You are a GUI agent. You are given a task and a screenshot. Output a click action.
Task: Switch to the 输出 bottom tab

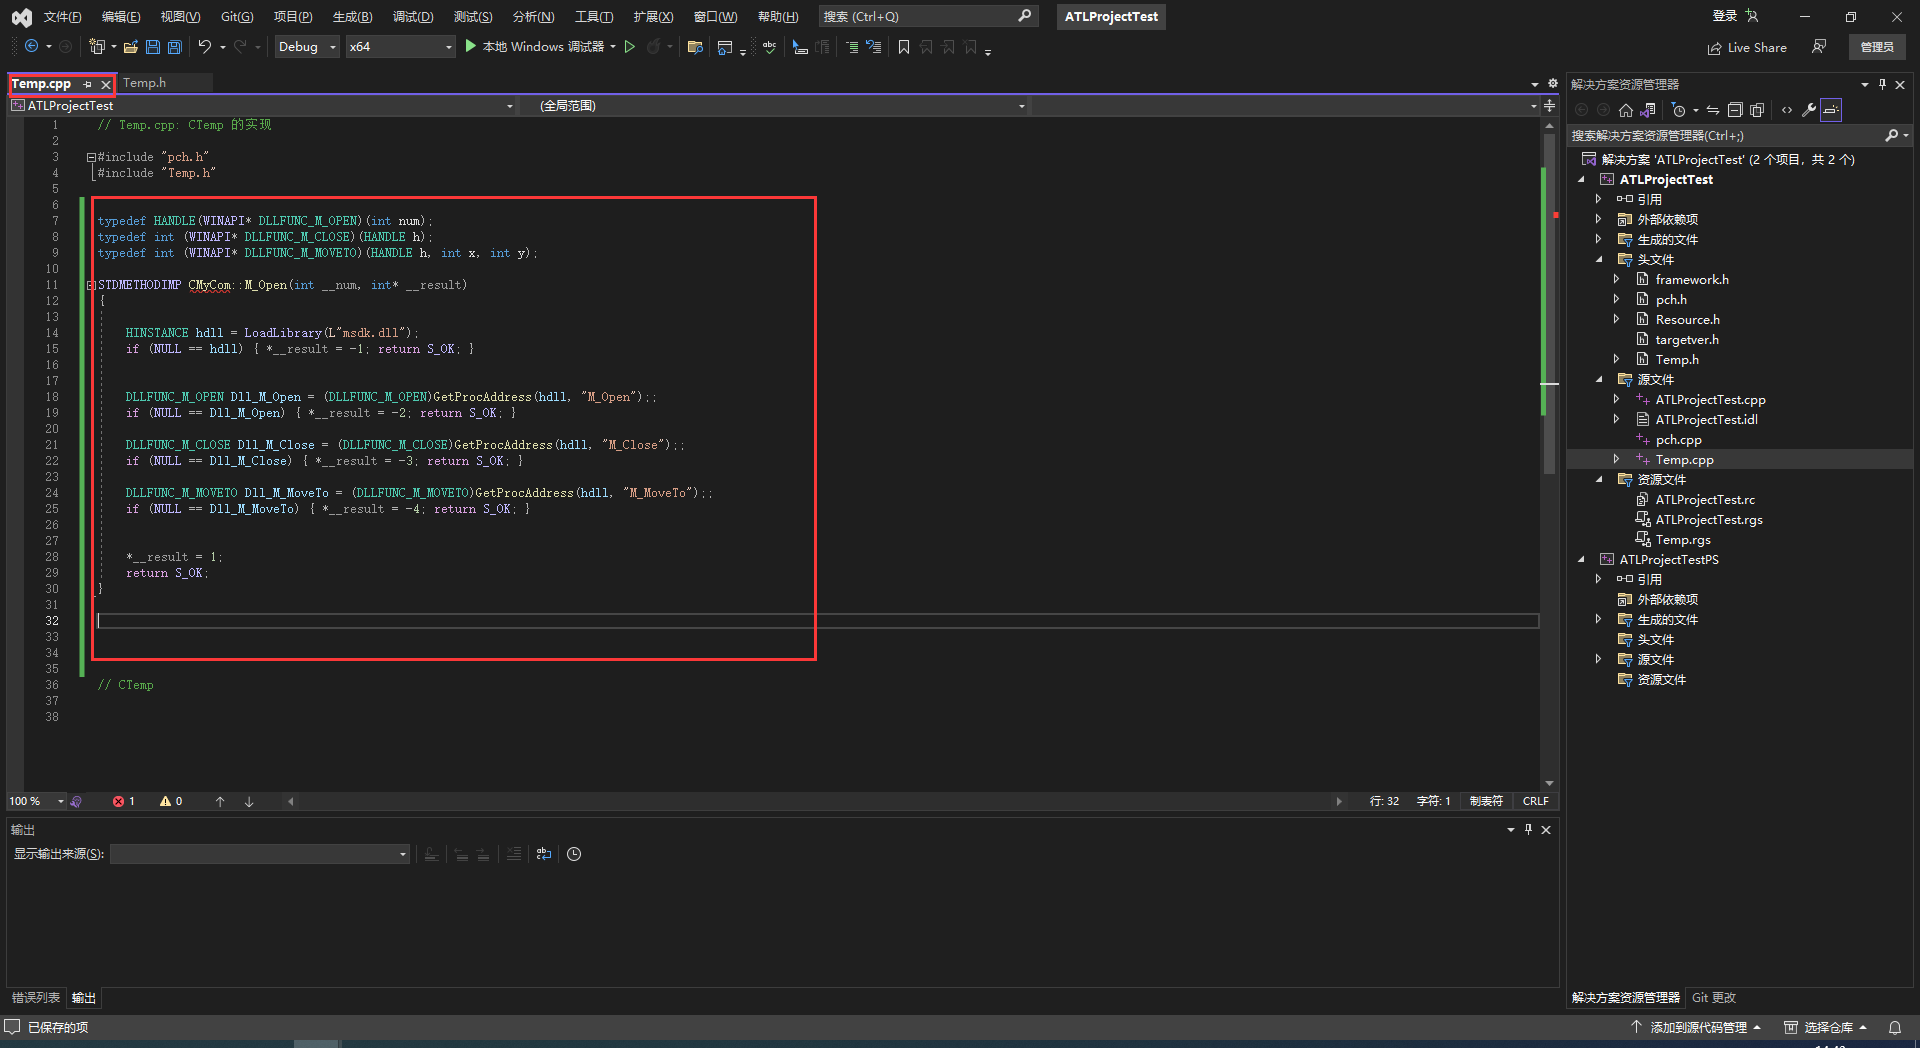coord(84,998)
